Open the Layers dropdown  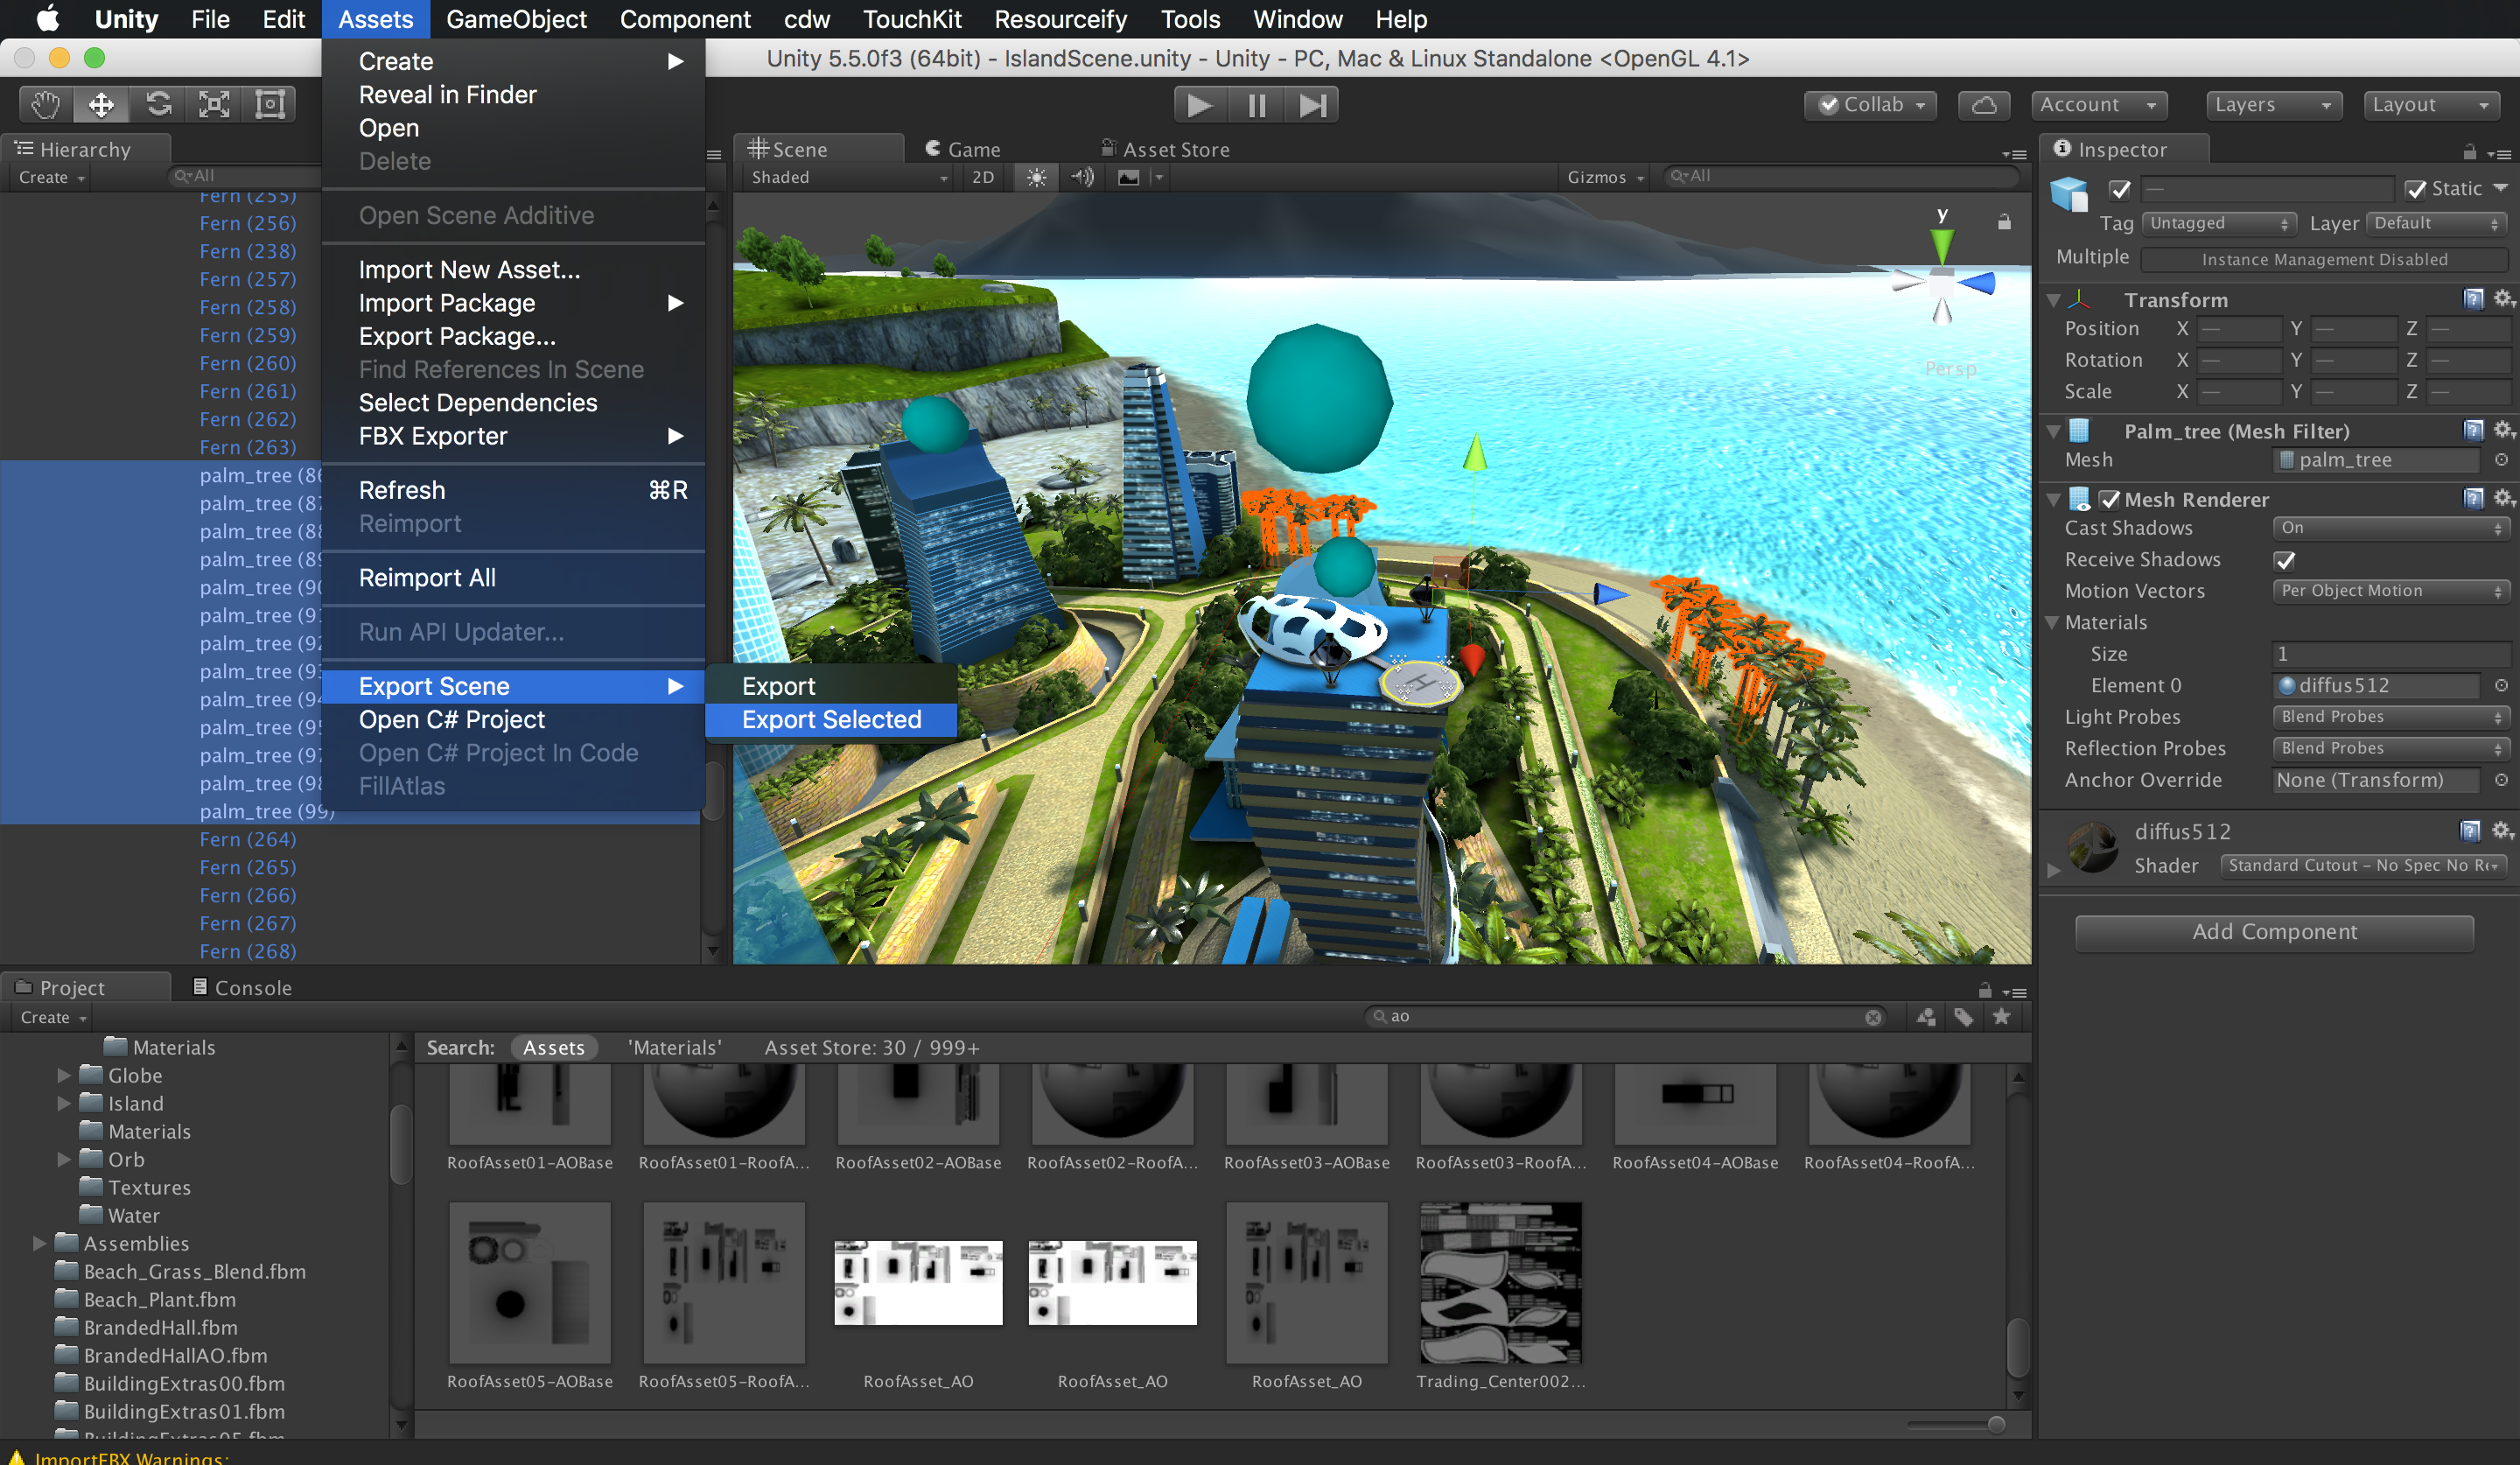(x=2273, y=105)
